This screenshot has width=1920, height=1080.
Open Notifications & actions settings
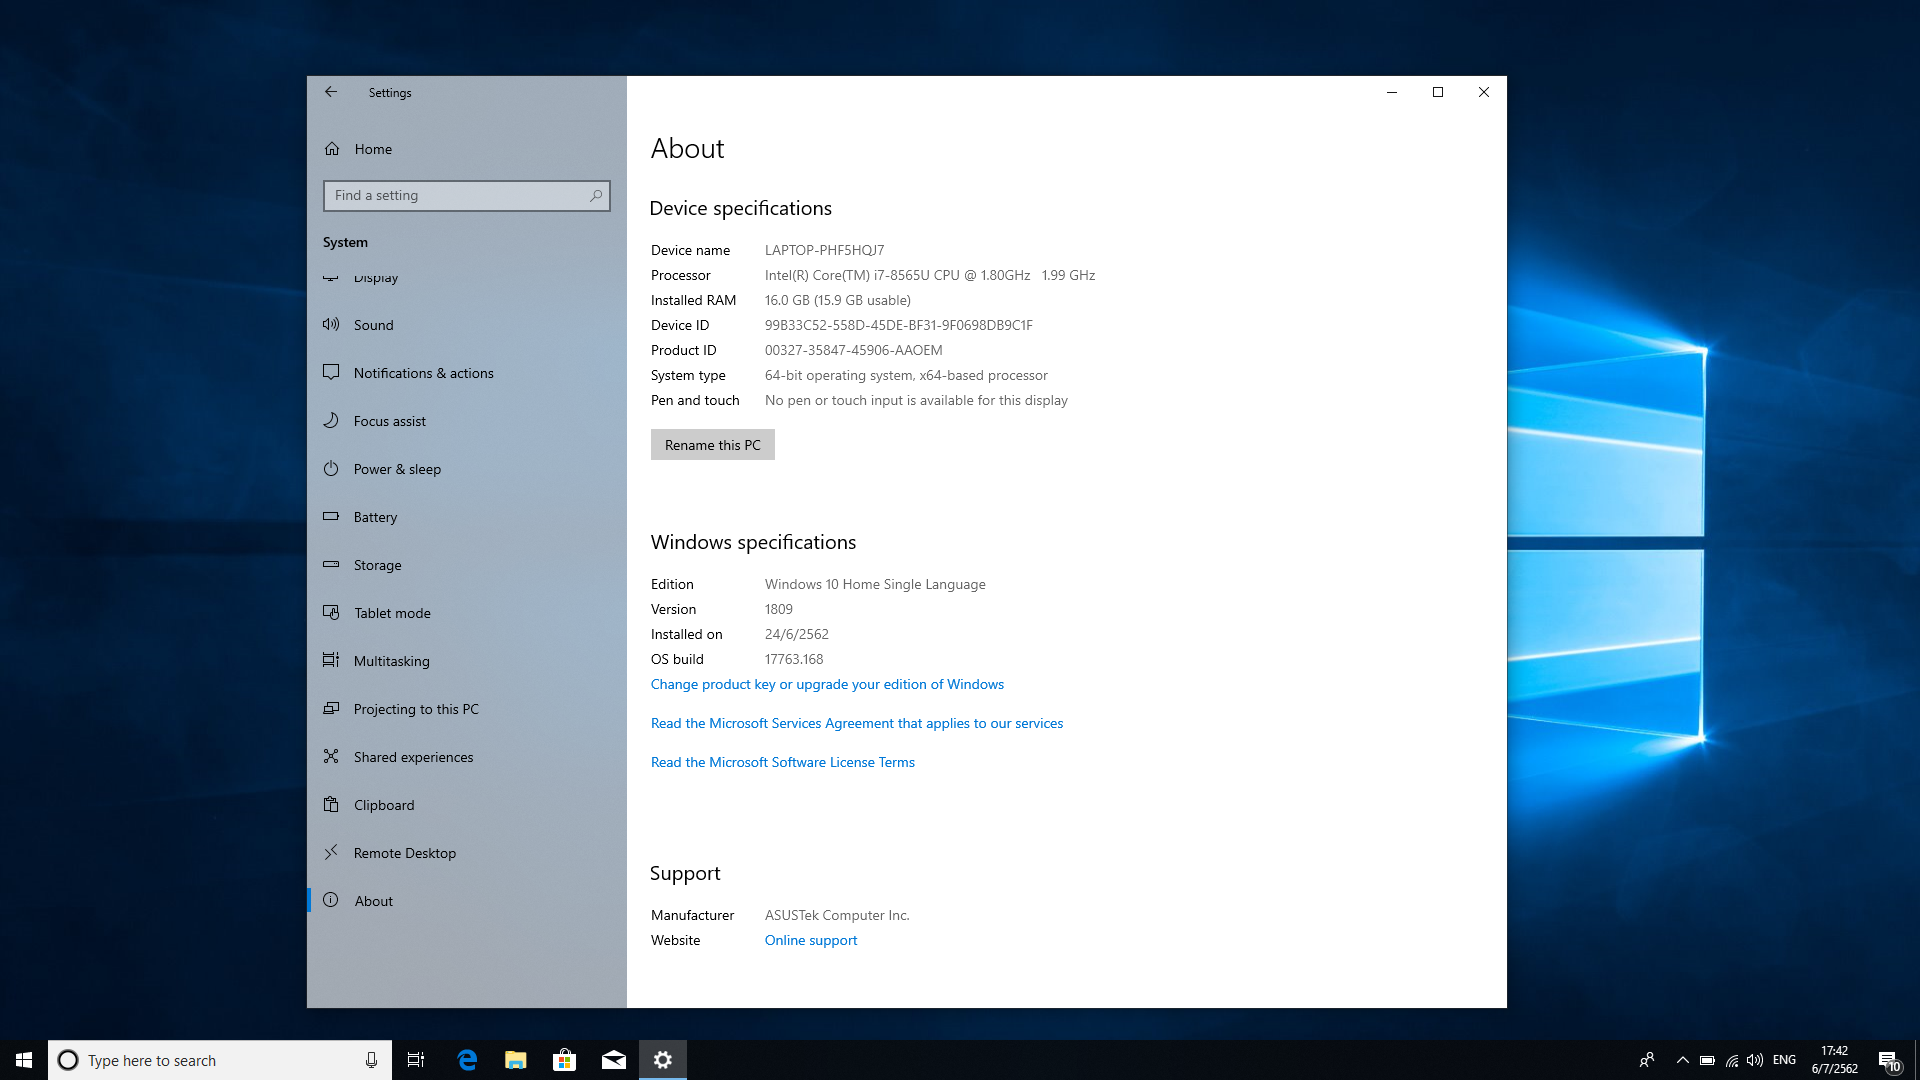coord(466,373)
